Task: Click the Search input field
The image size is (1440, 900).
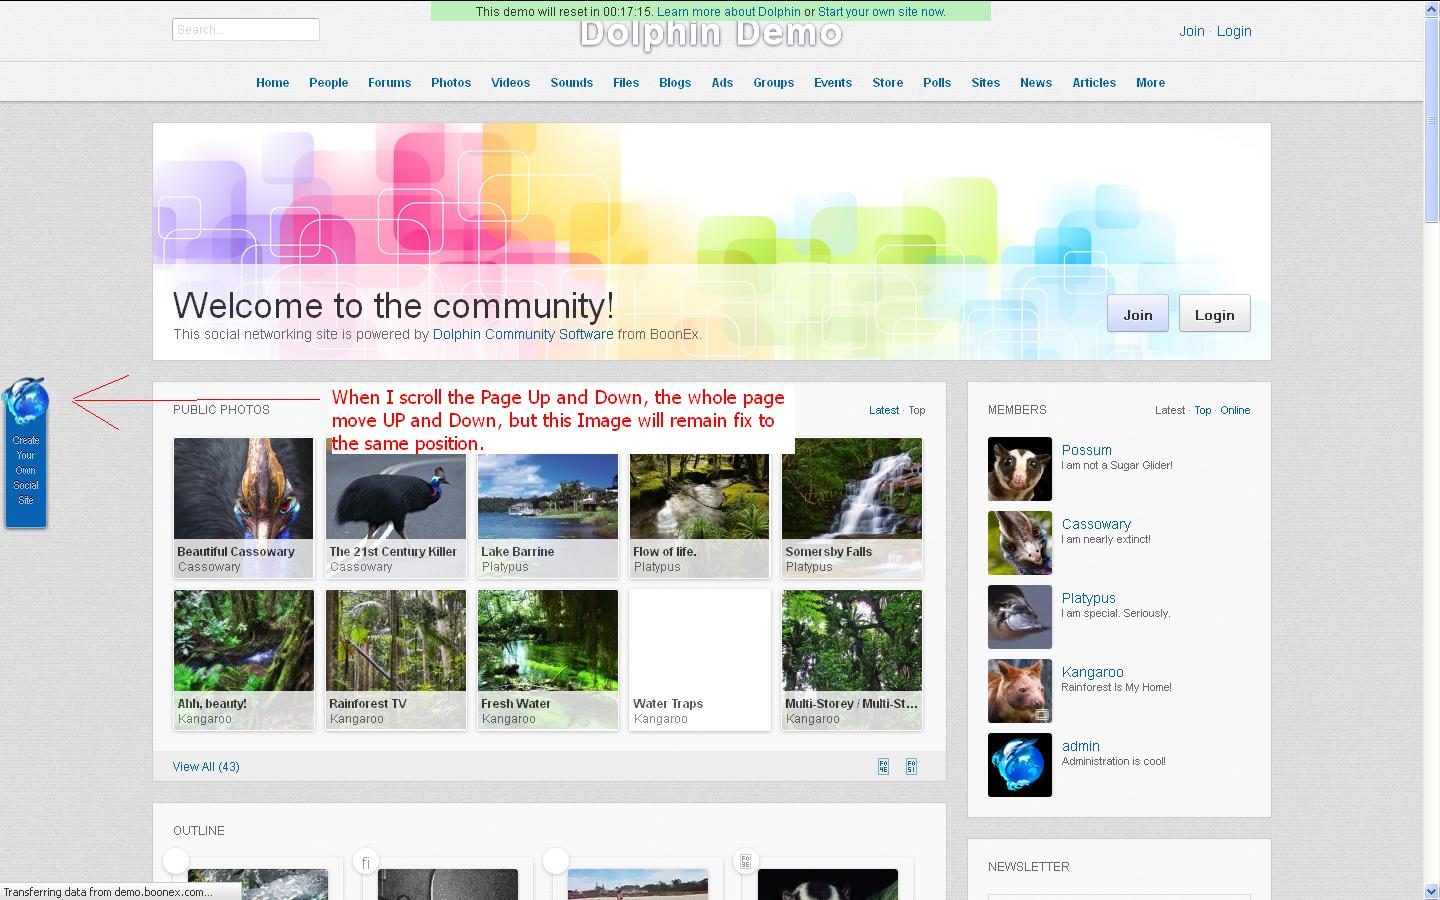Action: (x=245, y=30)
